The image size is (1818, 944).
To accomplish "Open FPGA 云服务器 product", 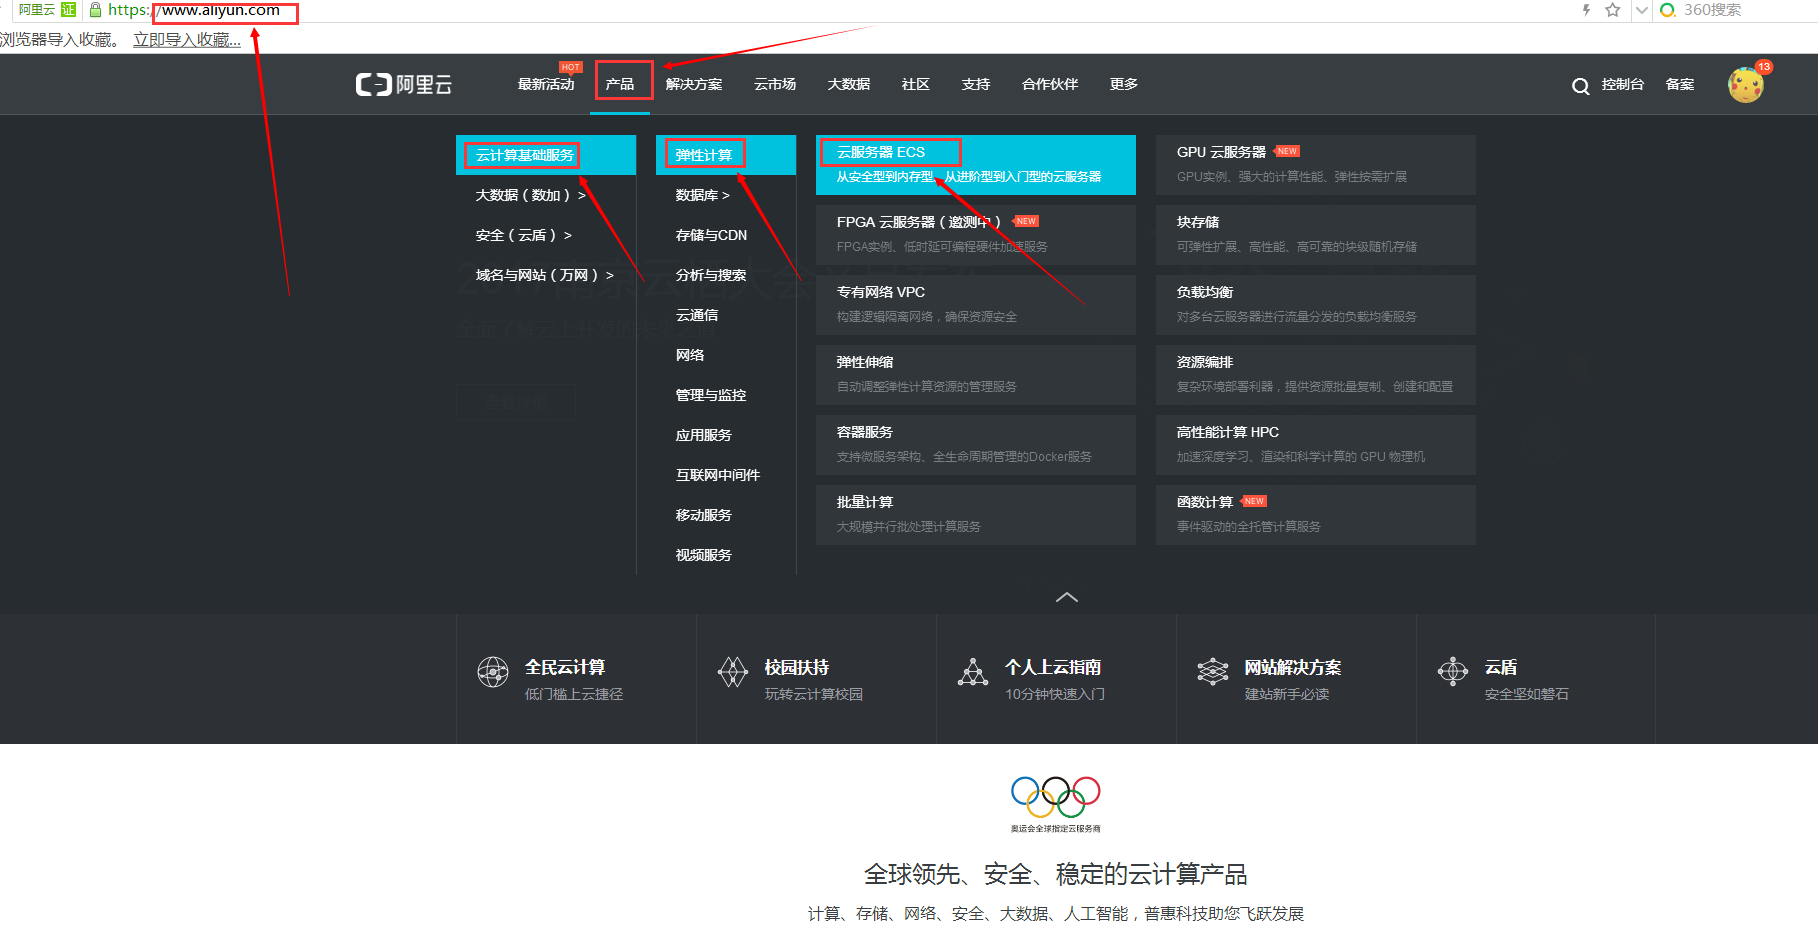I will pos(976,235).
